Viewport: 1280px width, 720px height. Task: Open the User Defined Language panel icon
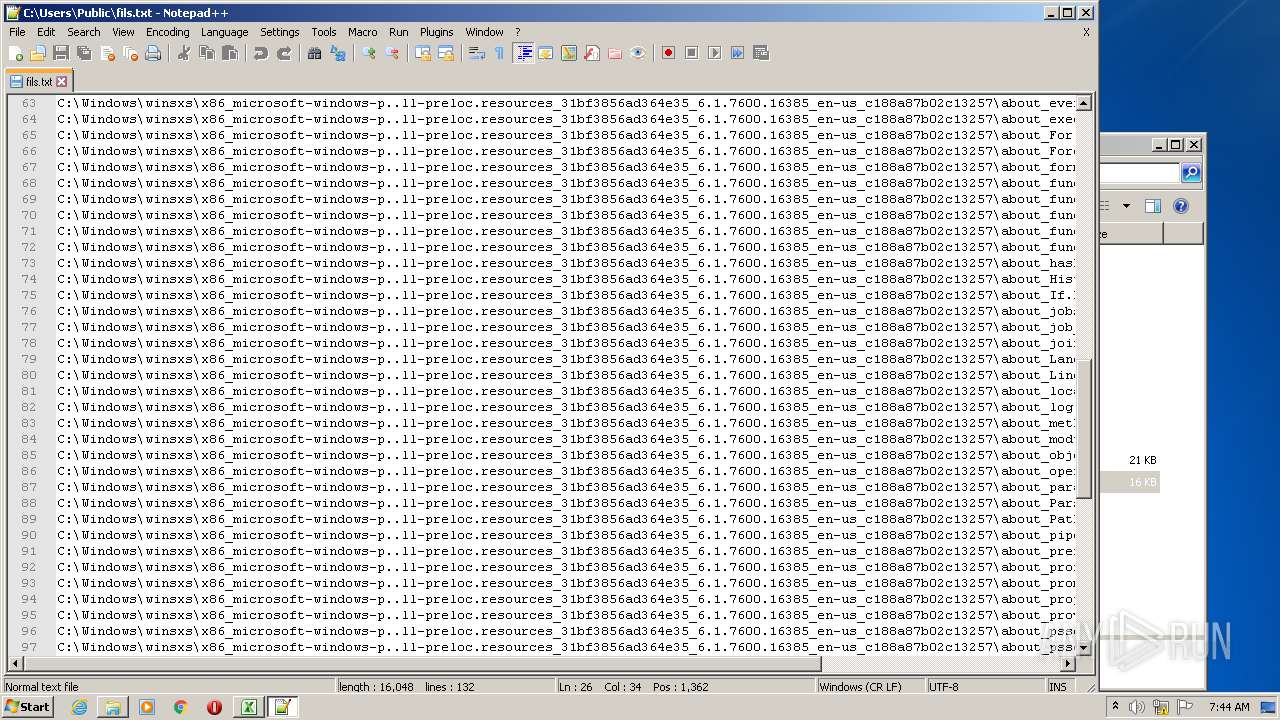click(546, 53)
